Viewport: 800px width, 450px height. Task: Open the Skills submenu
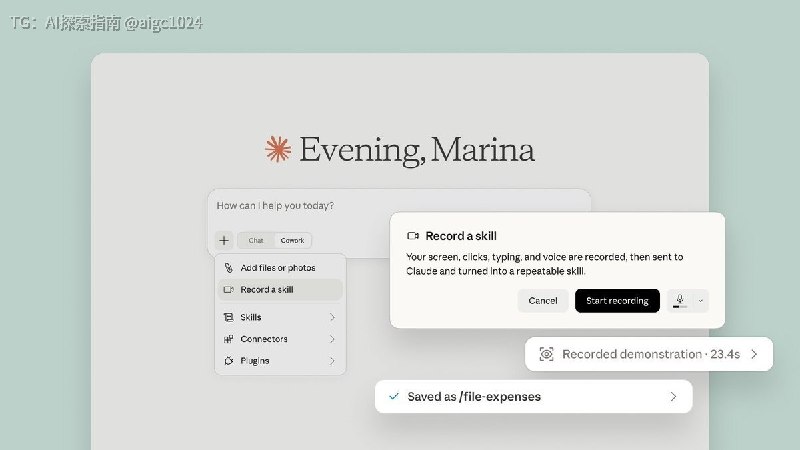(x=280, y=317)
